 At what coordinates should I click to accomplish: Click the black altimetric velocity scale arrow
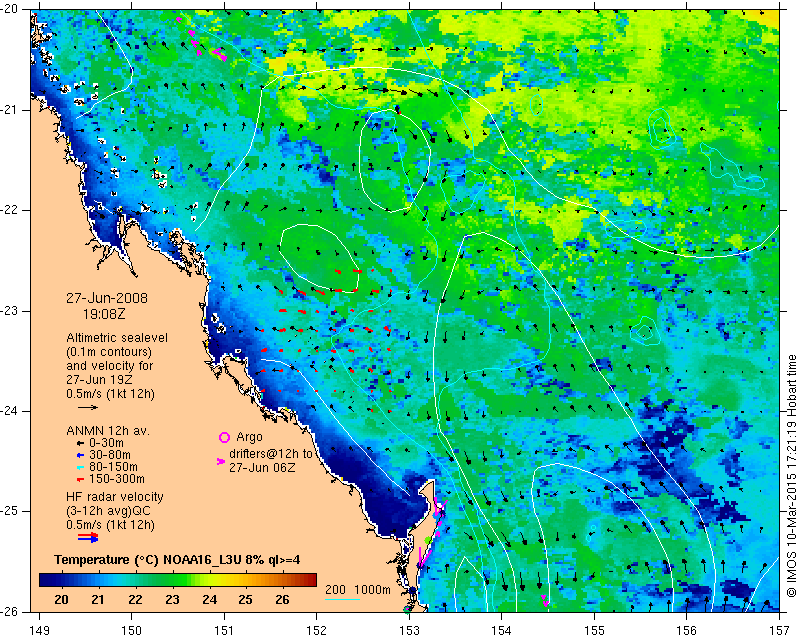click(x=88, y=407)
